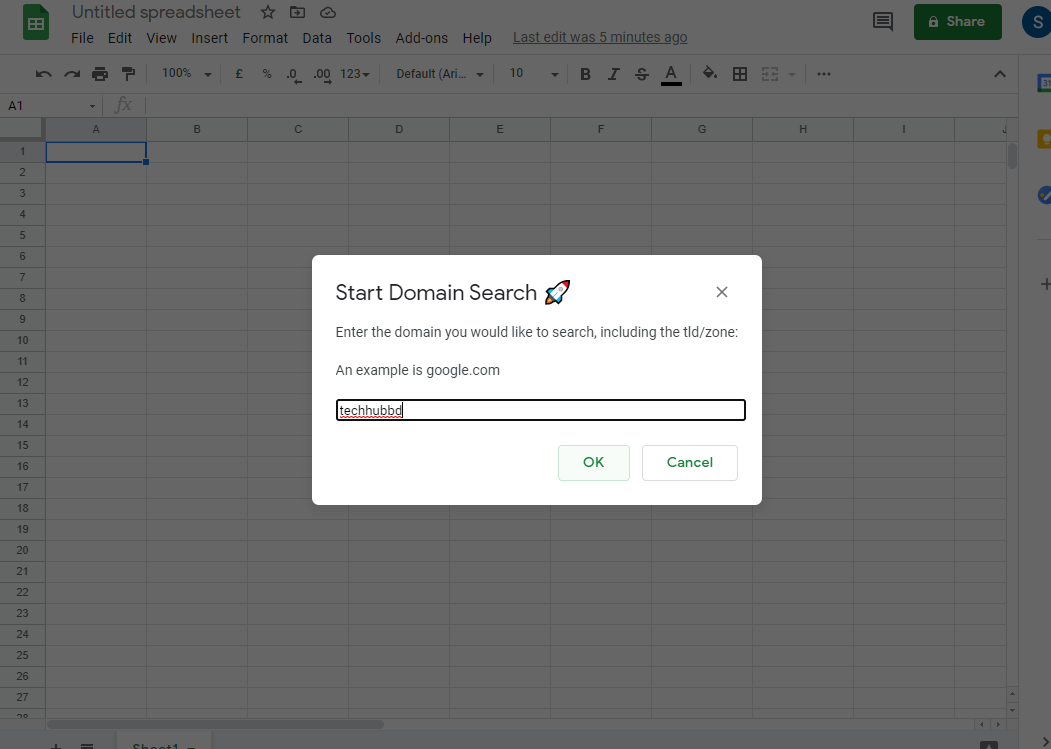Click the Google Sheets home logo
The height and width of the screenshot is (749, 1051).
pyautogui.click(x=36, y=23)
